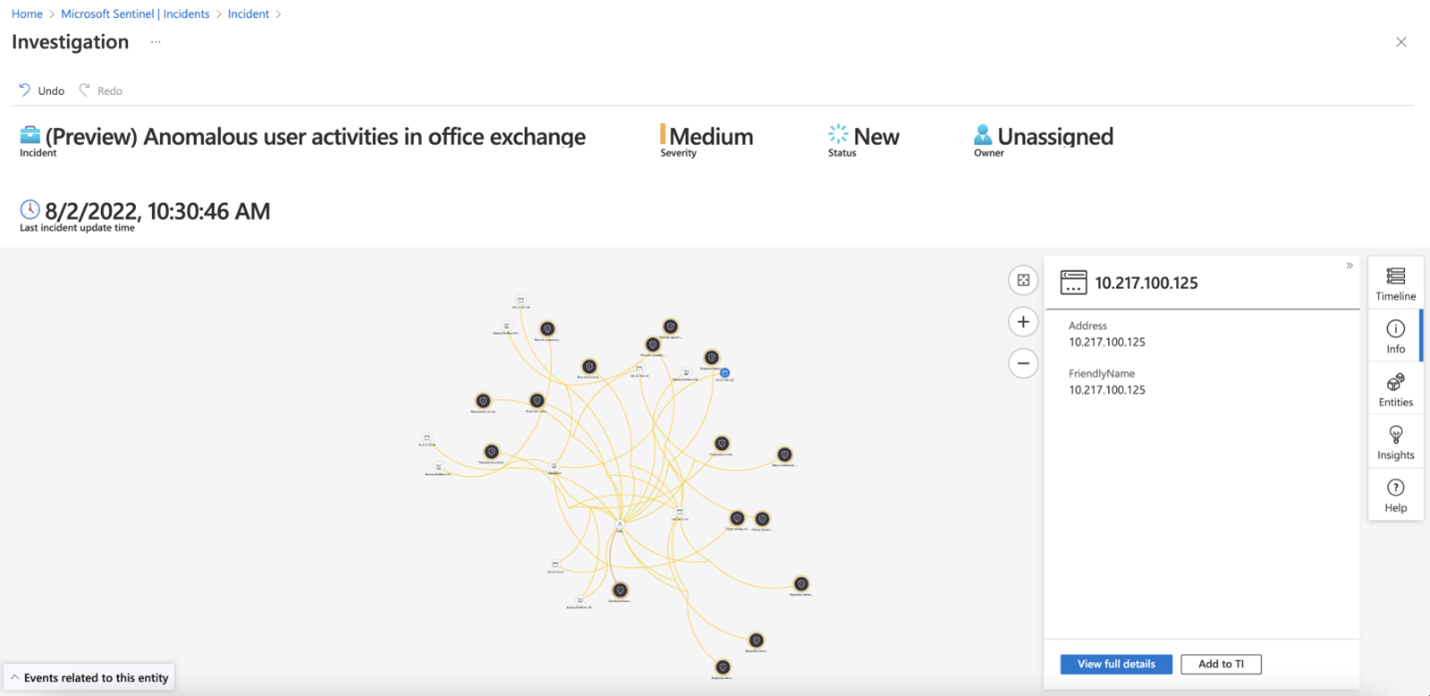Screen dimensions: 1430x696
Task: Open the Timeline panel
Action: (1395, 283)
